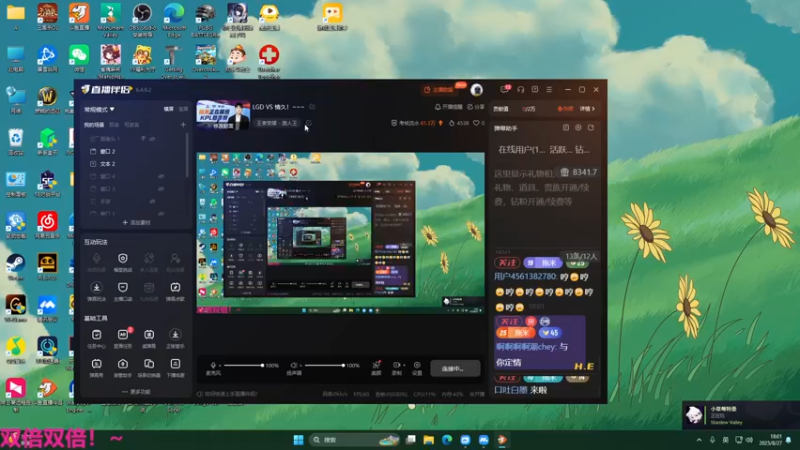Viewport: 800px width, 450px height.
Task: Click the 连接中 start-stream button
Action: coord(455,368)
